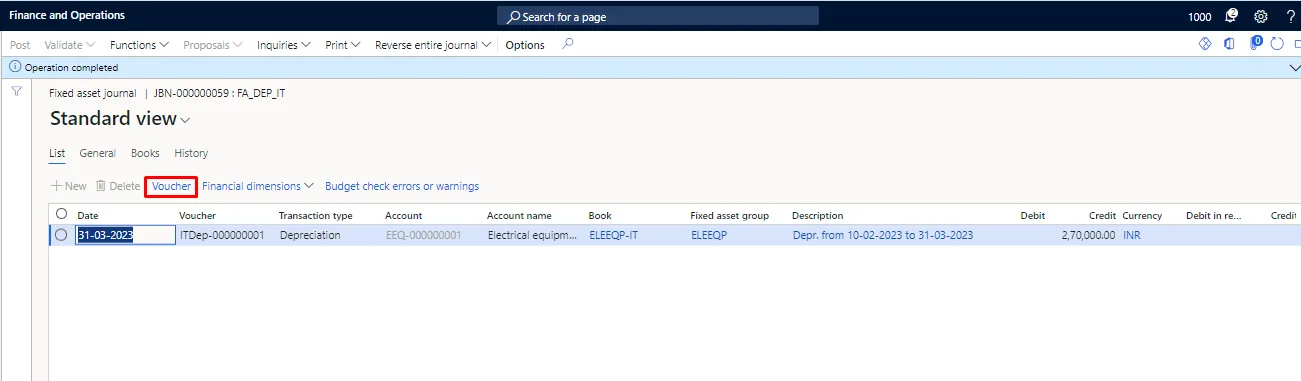Click the ELEEQP fixed asset group link

[709, 235]
